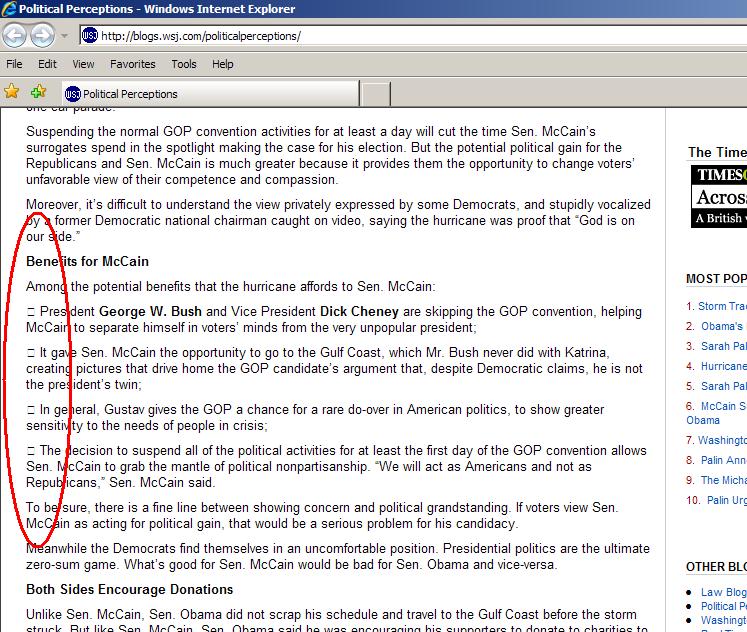Open the File menu
This screenshot has width=747, height=632.
pyautogui.click(x=14, y=64)
